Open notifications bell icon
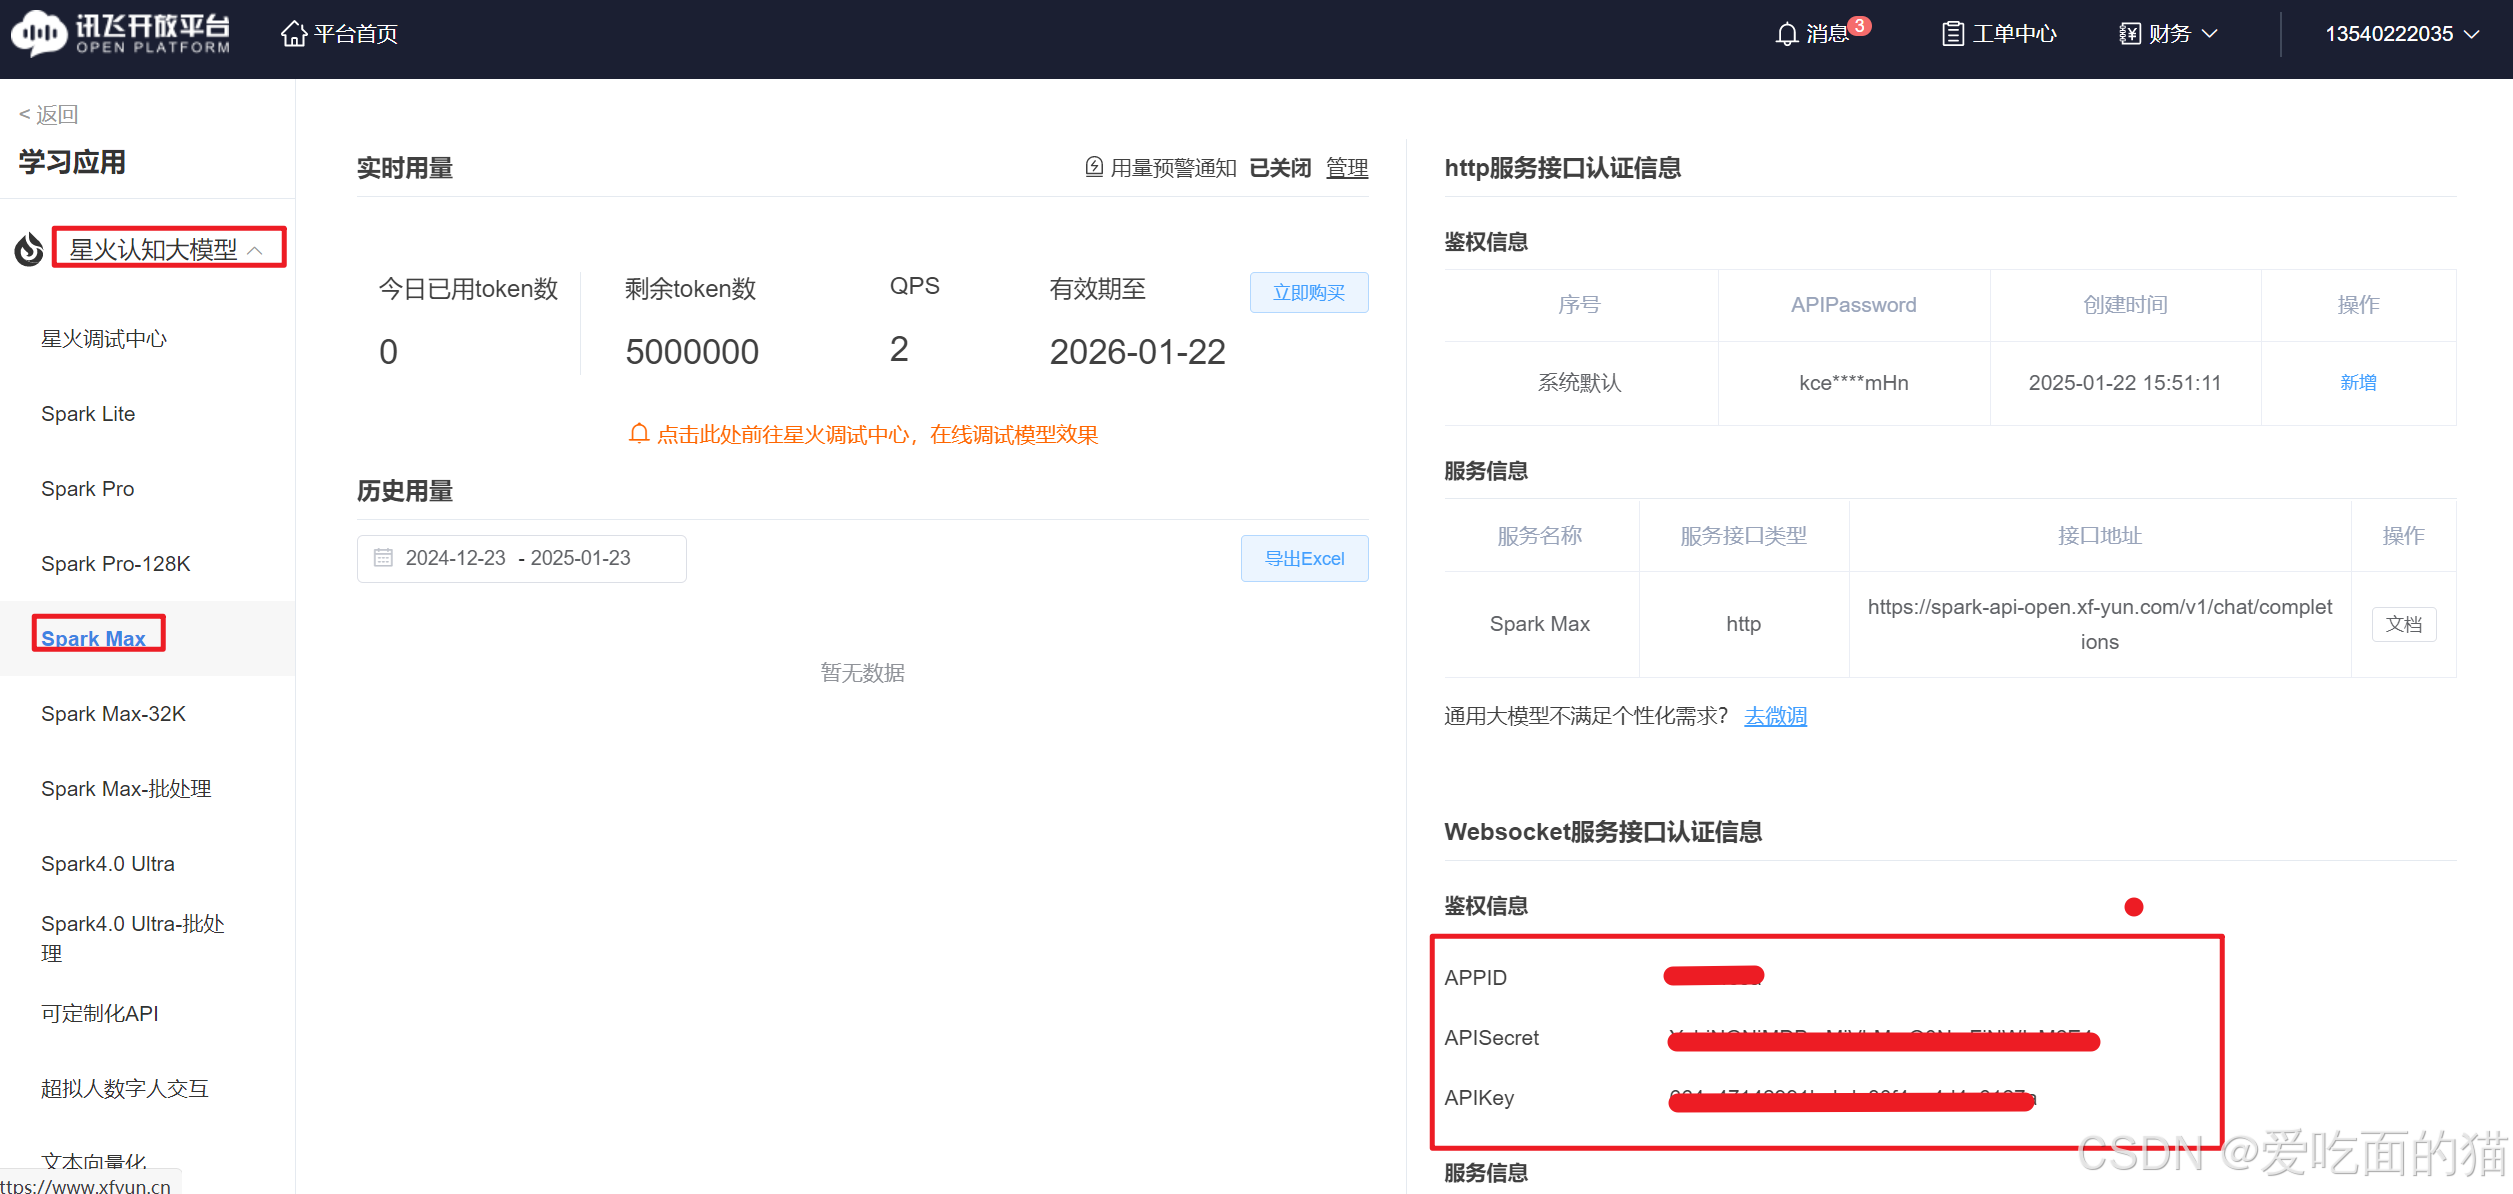The width and height of the screenshot is (2513, 1194). 1786,34
